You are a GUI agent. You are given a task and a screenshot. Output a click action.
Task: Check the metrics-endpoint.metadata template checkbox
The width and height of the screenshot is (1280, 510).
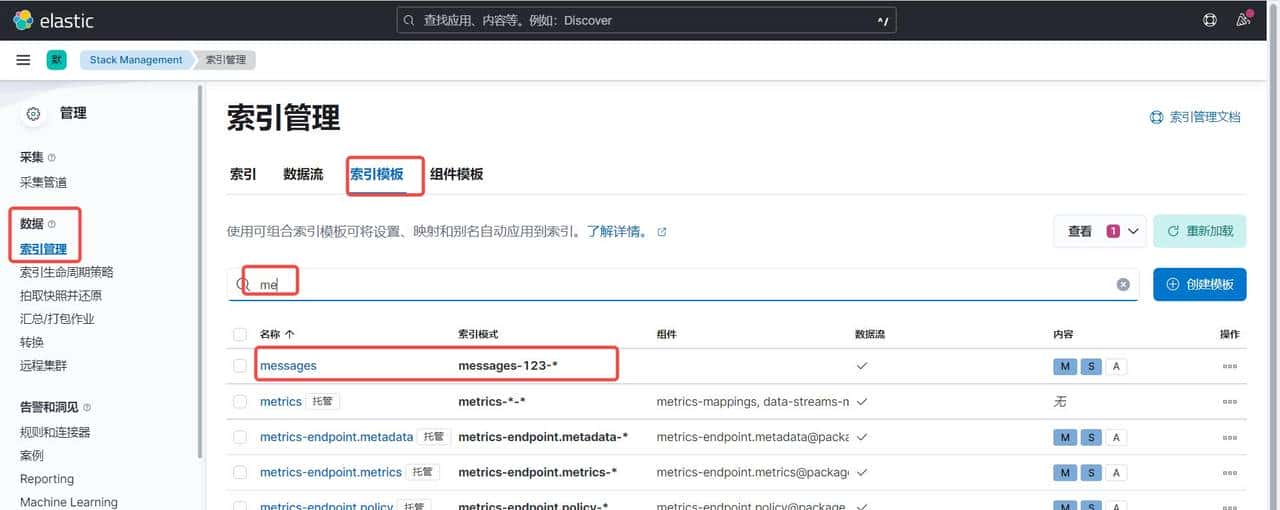[x=239, y=437]
